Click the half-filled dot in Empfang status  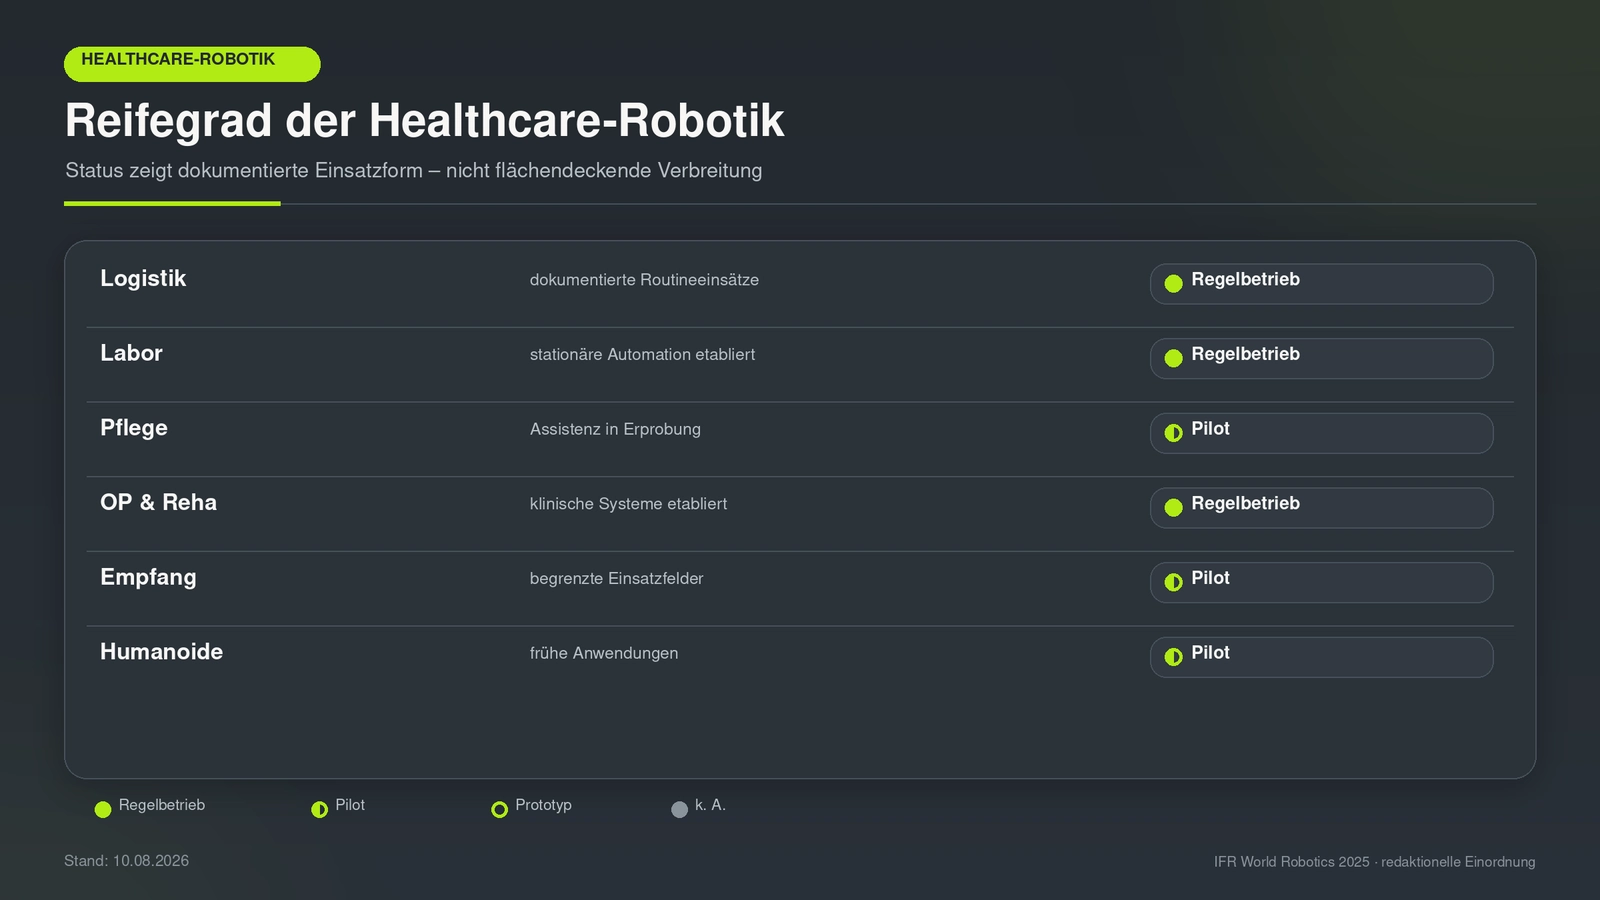coord(1174,582)
